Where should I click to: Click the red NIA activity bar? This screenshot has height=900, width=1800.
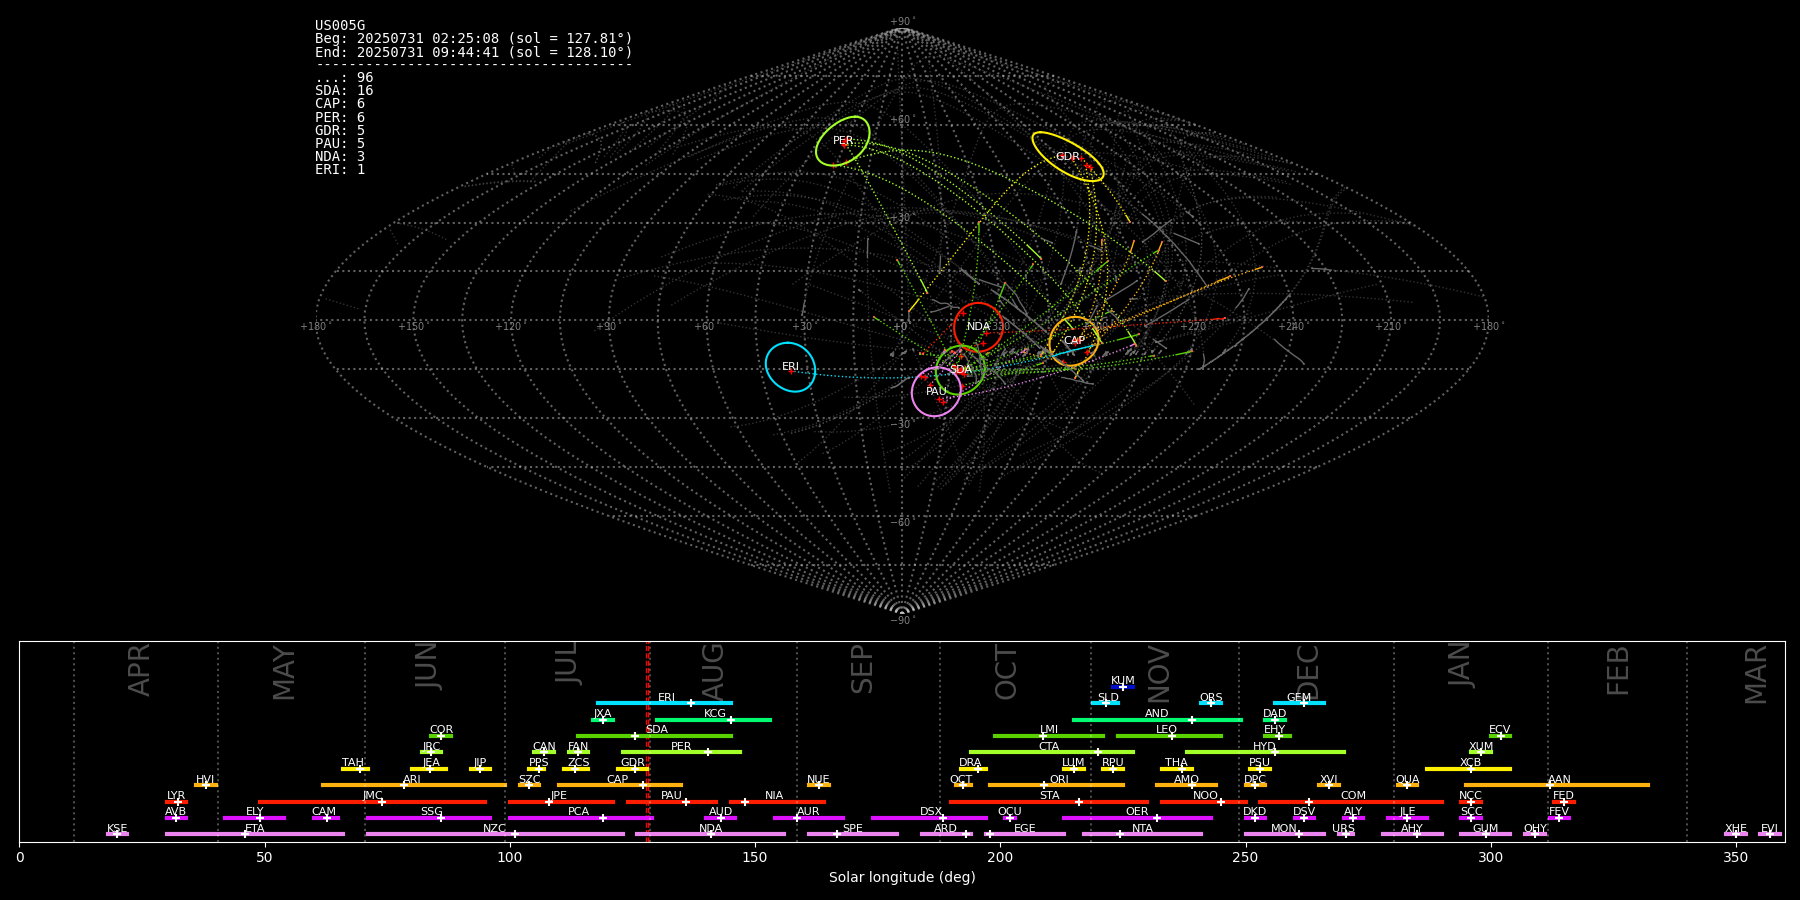[777, 801]
